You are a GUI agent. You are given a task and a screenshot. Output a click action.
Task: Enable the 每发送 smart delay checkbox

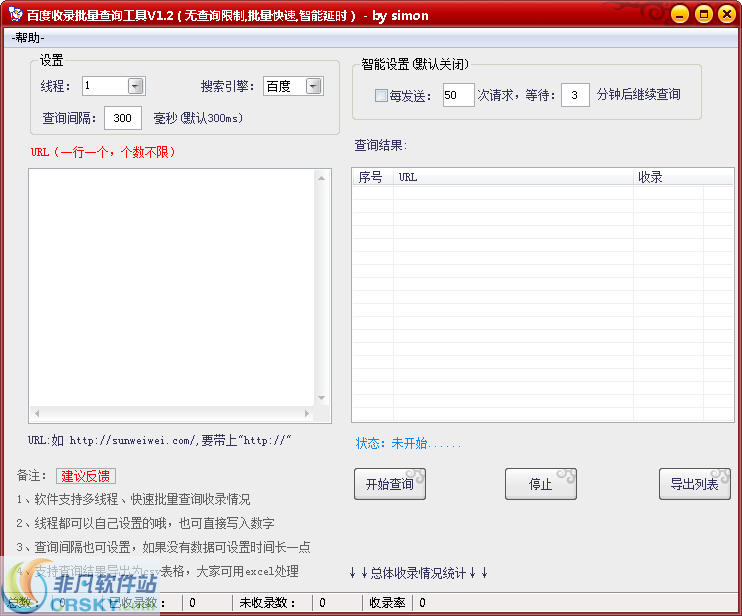coord(381,96)
